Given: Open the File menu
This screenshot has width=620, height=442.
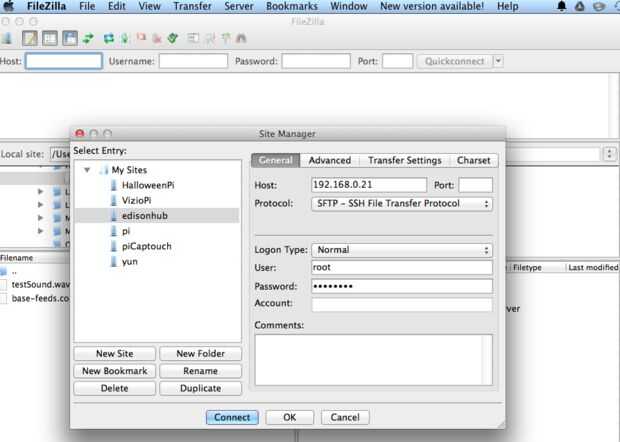Looking at the screenshot, I should [x=87, y=6].
